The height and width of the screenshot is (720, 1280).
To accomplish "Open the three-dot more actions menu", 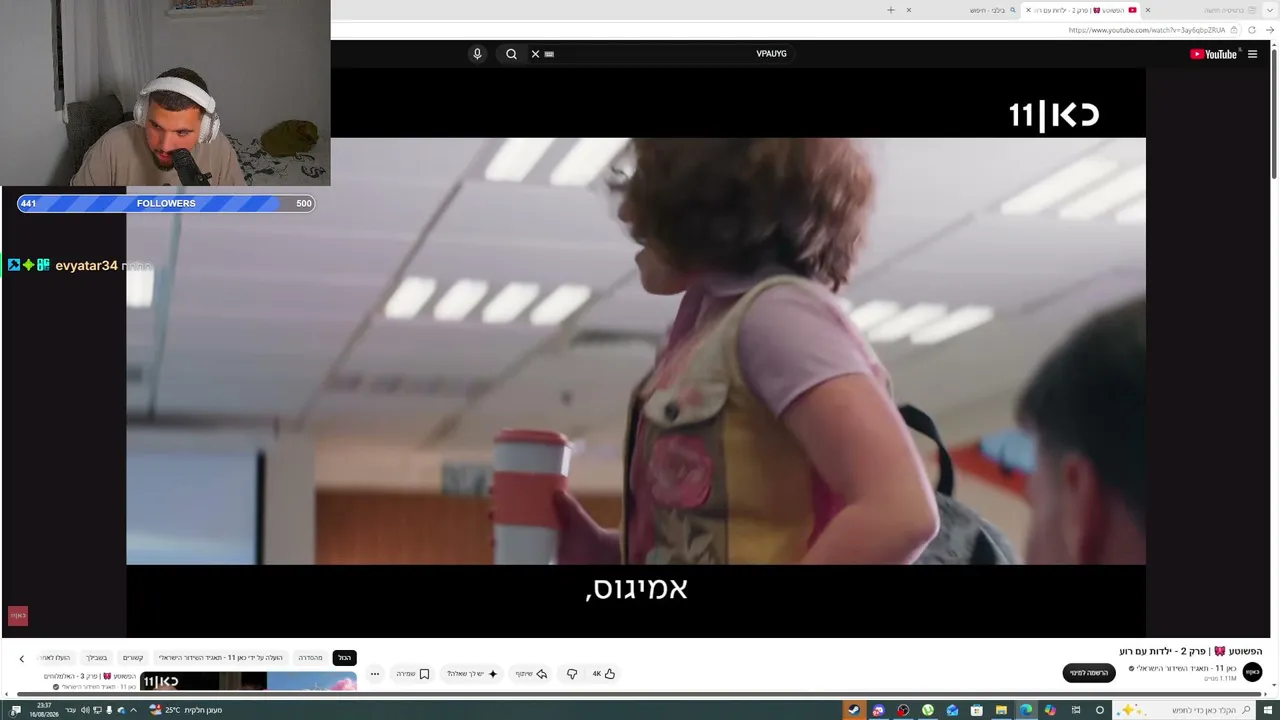I will coord(375,674).
